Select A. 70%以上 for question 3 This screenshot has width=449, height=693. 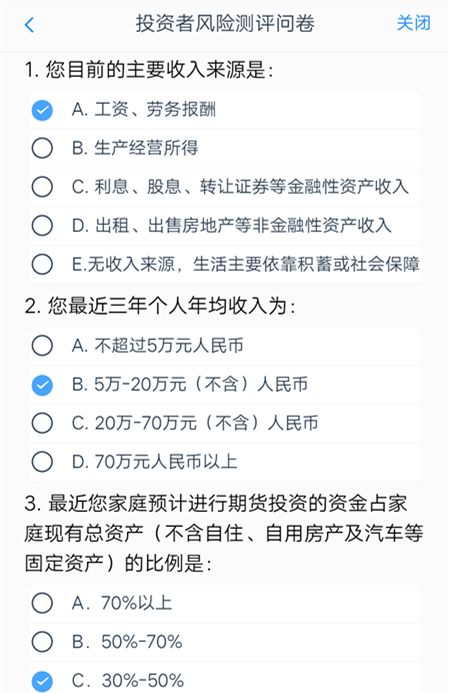click(224, 603)
